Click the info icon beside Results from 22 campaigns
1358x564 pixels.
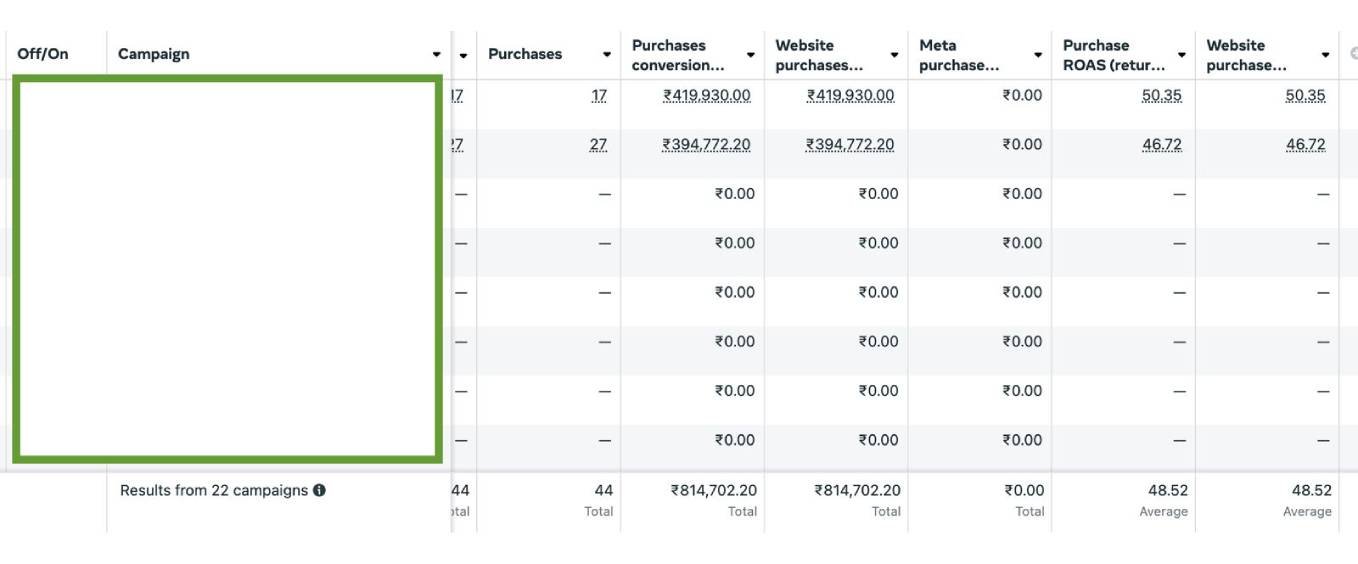[319, 491]
